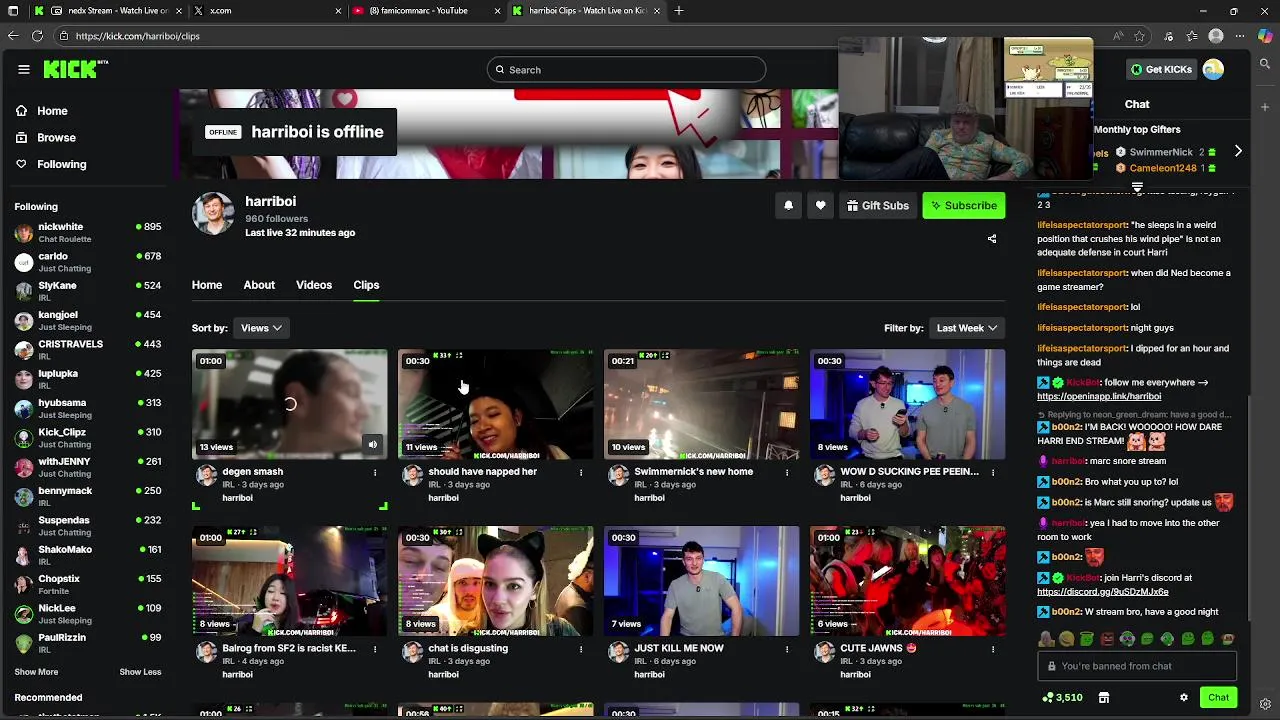Open nickwhite in the following list
The image size is (1280, 720).
point(88,232)
